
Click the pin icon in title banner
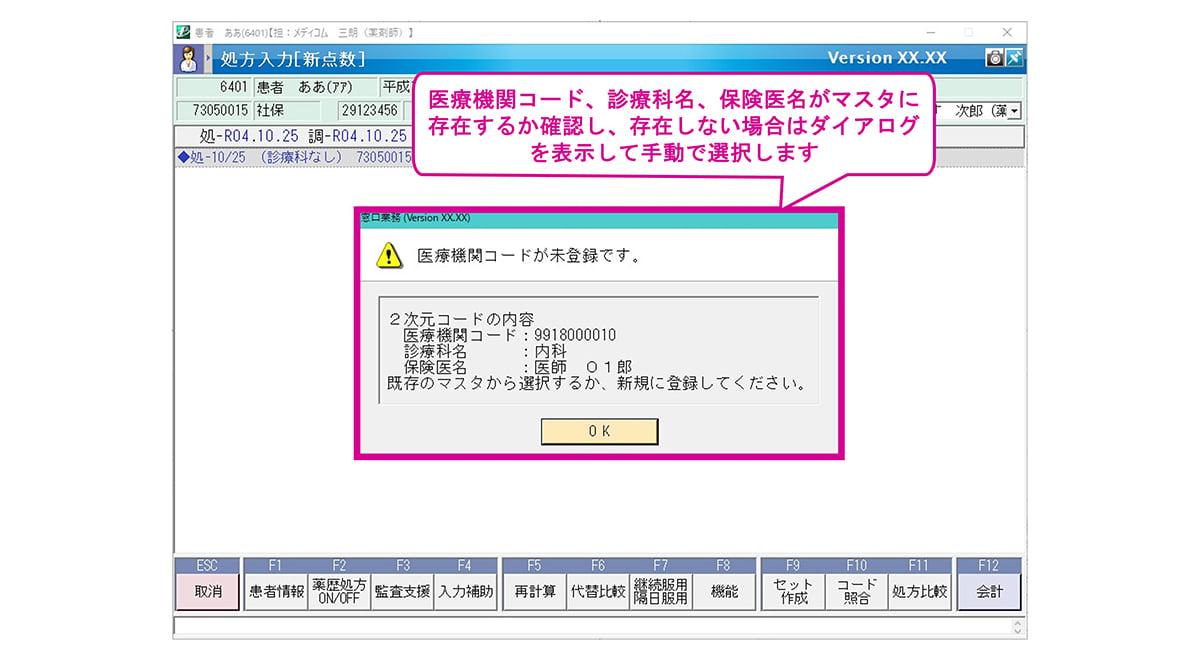(x=1014, y=58)
